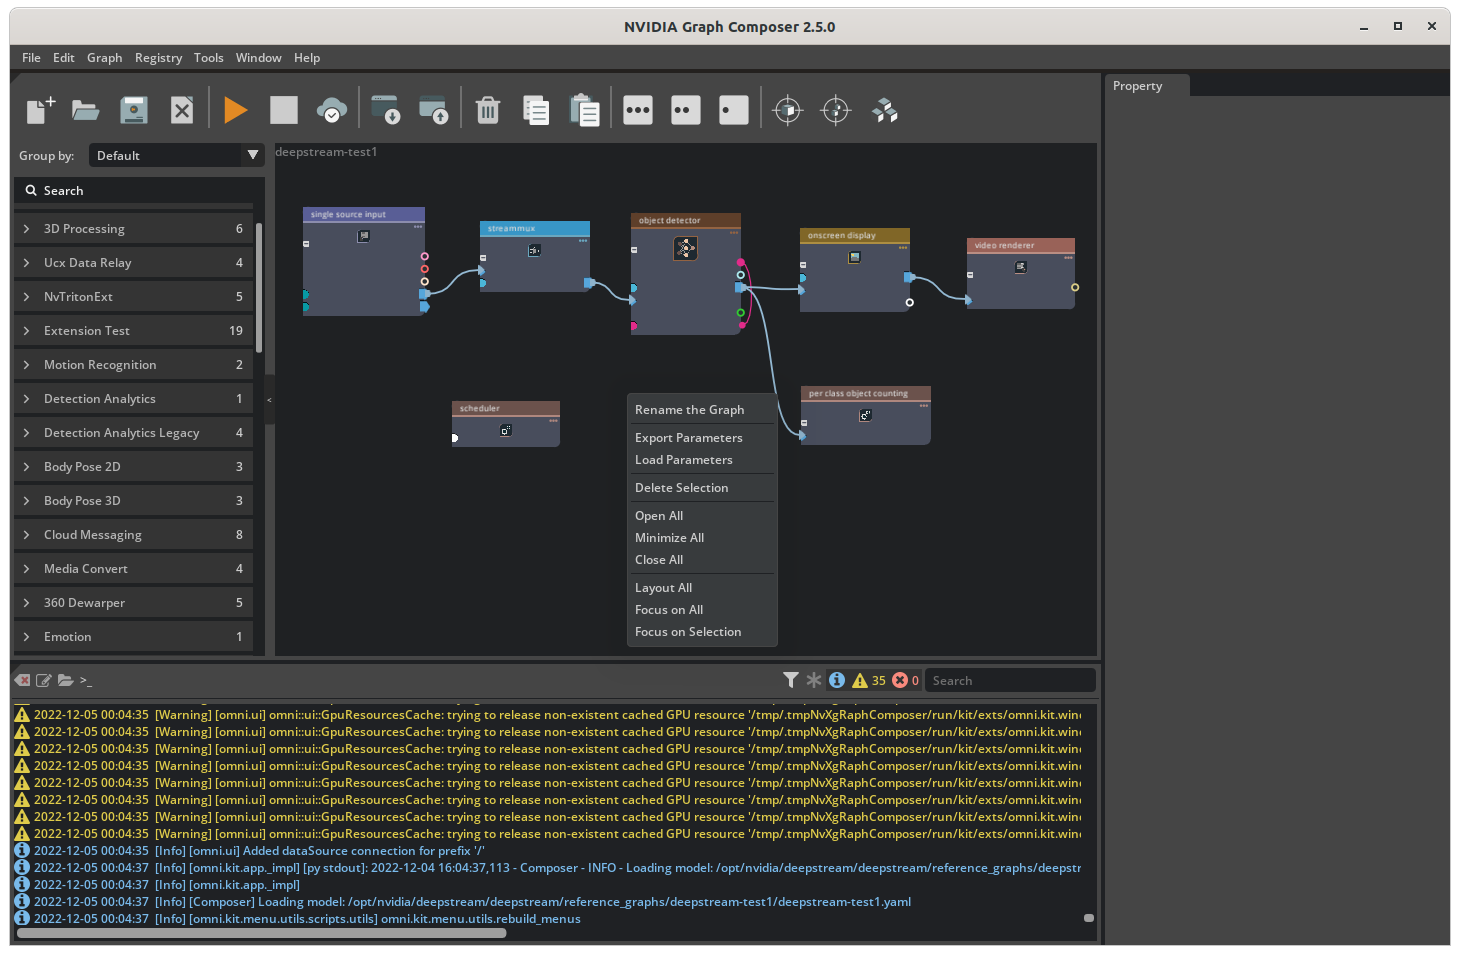Screen dimensions: 1460x955
Task: Click the component list vertical scrollbar
Action: [x=259, y=288]
